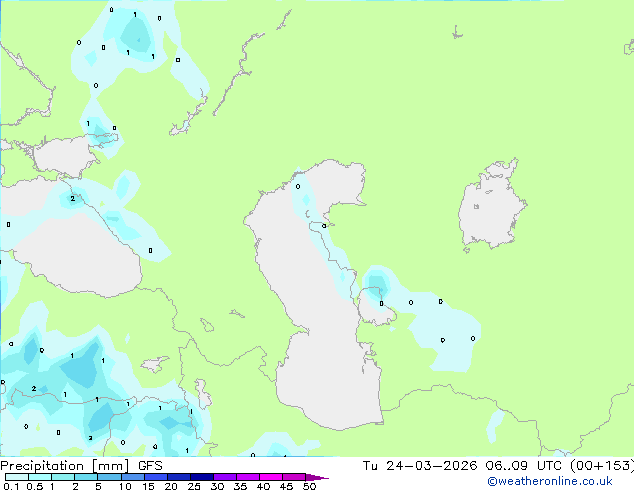
Task: Click the '15' legend scale value
Action: click(x=148, y=486)
